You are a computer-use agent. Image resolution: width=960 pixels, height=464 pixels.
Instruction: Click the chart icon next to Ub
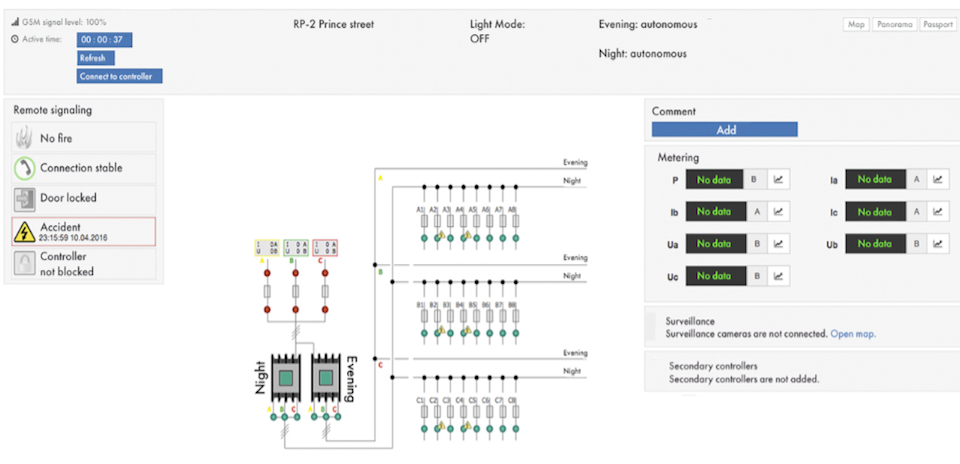[937, 244]
